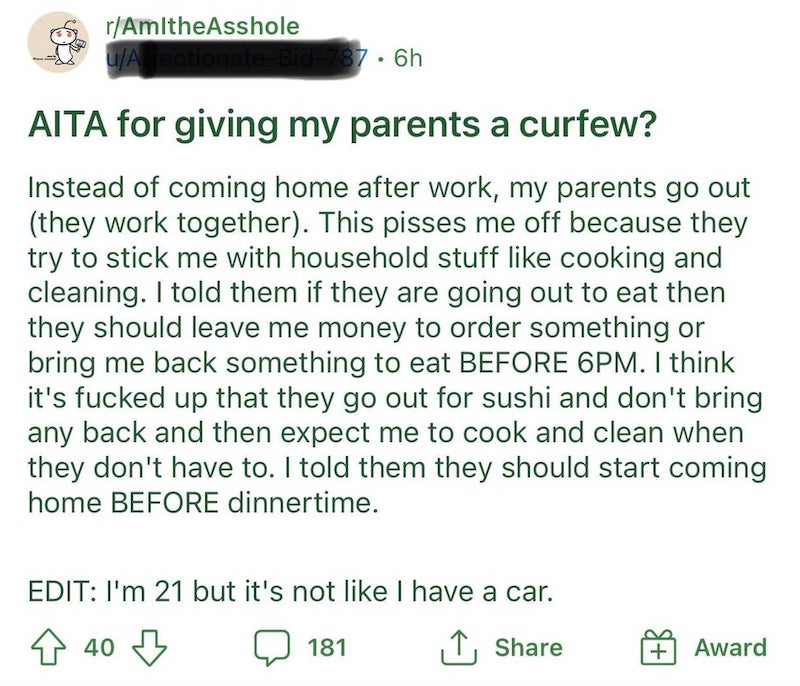800x686 pixels.
Task: Tap the gift award icon
Action: [658, 647]
